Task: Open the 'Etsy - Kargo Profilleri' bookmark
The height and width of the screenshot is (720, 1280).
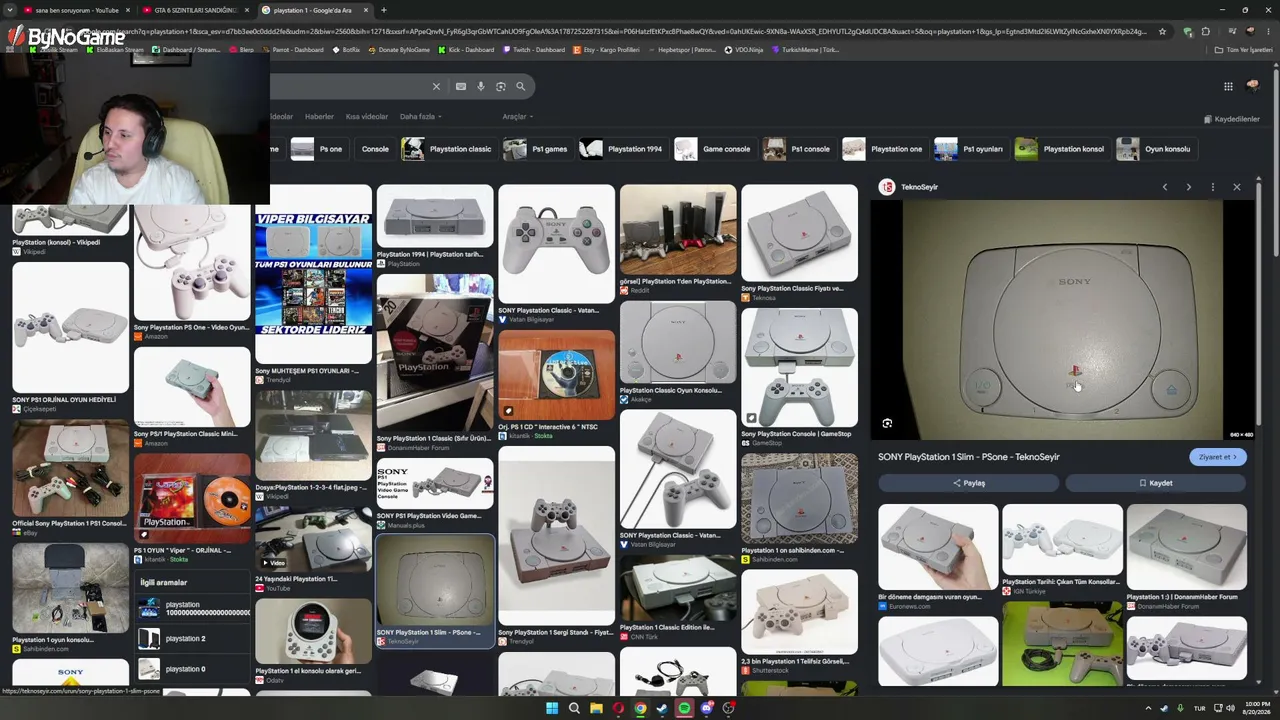Action: click(x=606, y=49)
